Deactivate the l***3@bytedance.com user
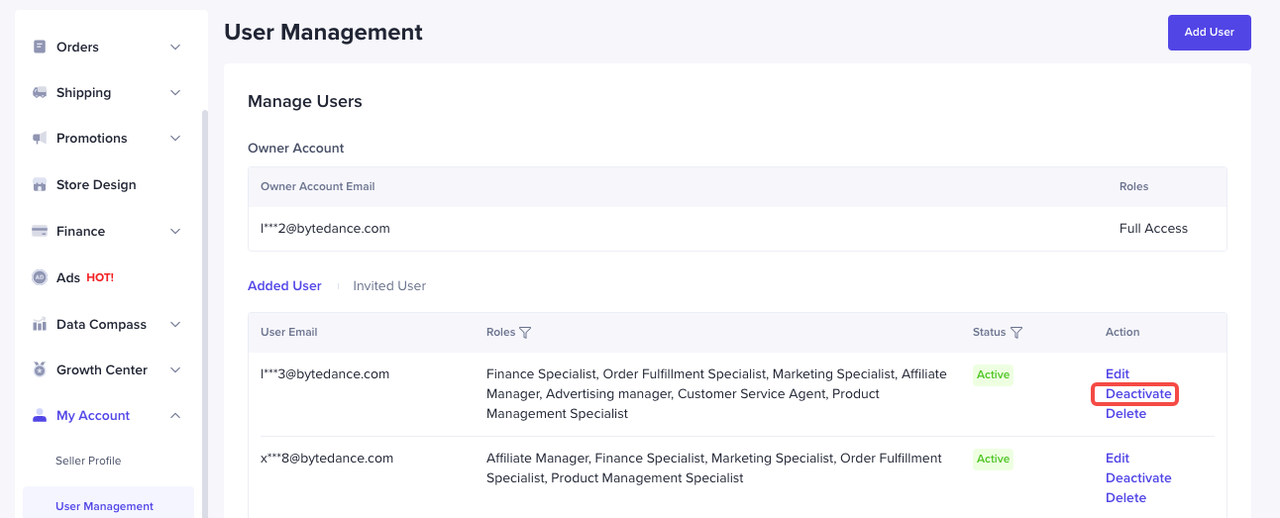 1138,394
